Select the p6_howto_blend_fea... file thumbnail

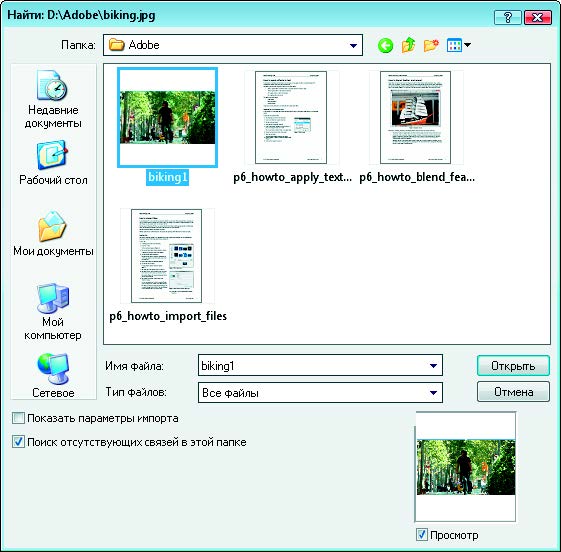tap(416, 117)
